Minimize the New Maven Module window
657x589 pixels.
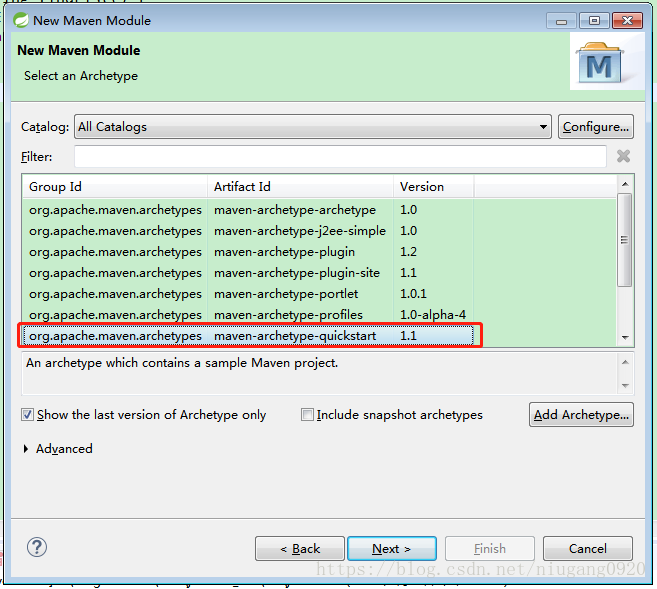click(561, 21)
